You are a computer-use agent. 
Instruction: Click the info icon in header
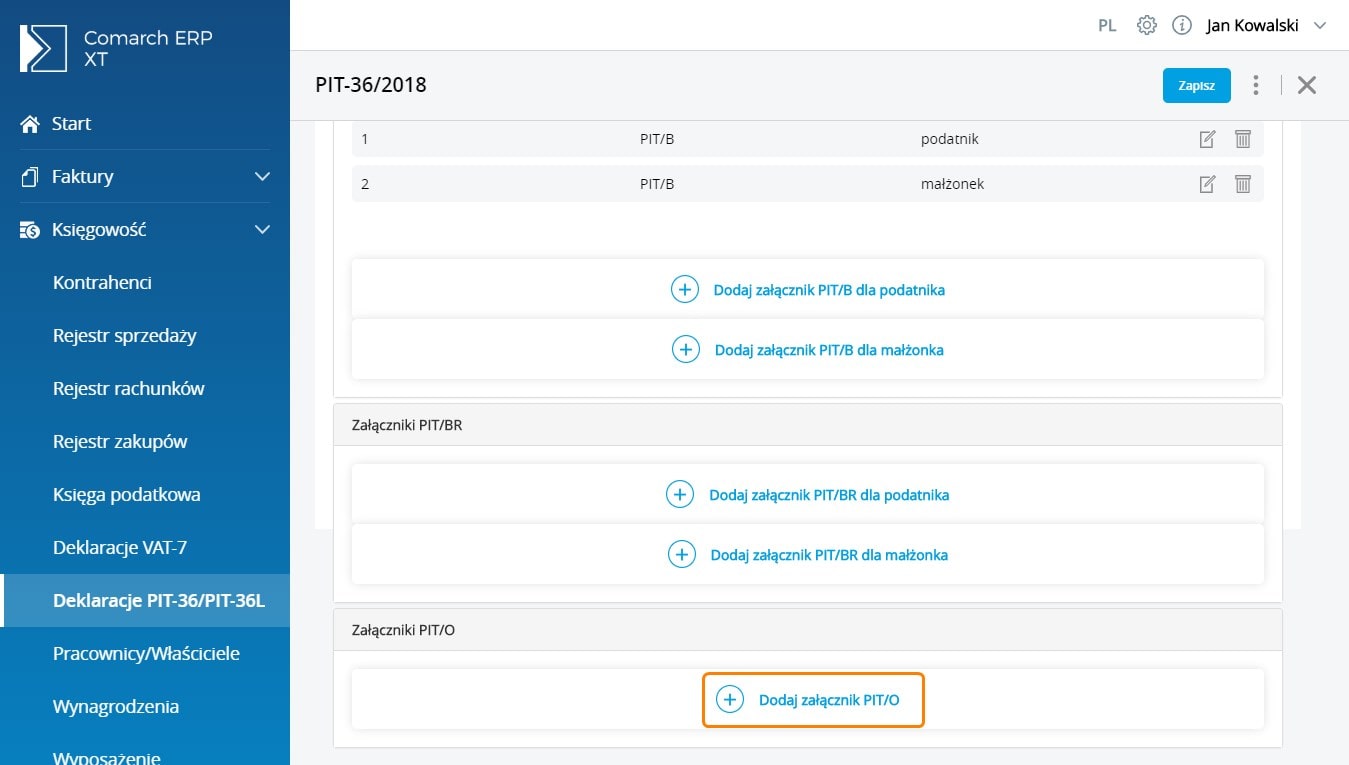[x=1181, y=26]
